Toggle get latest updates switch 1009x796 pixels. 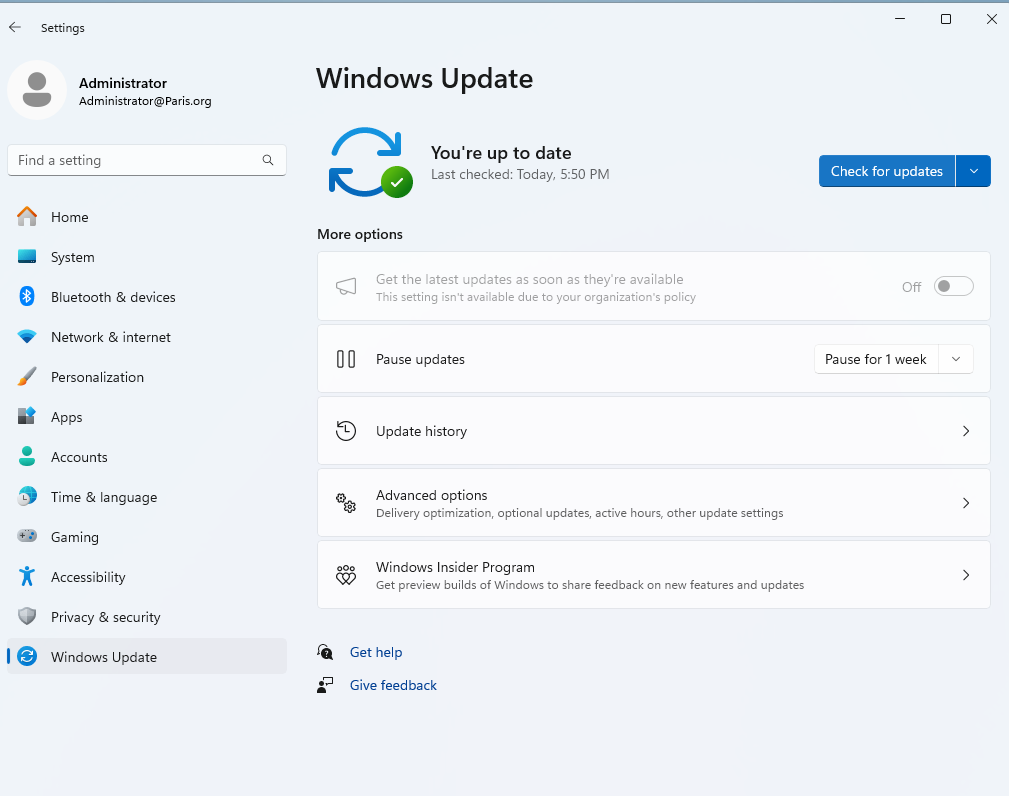click(953, 286)
